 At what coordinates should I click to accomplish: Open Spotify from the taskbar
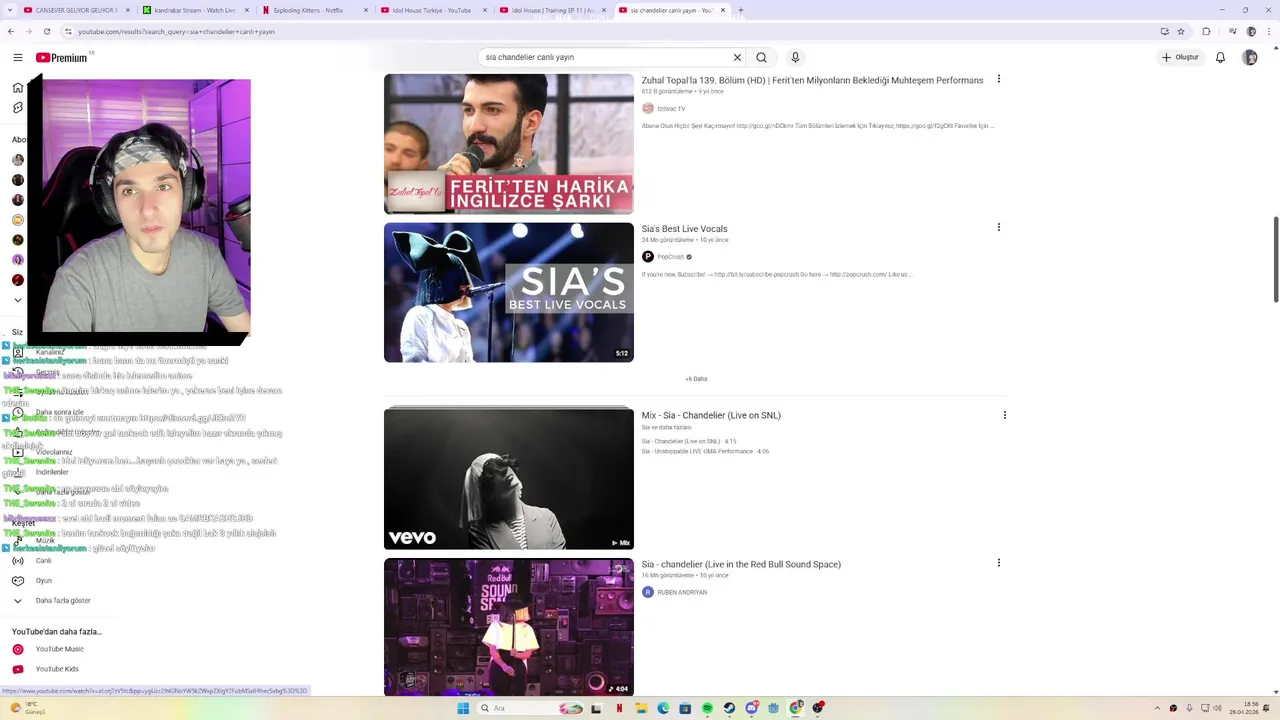(x=707, y=708)
